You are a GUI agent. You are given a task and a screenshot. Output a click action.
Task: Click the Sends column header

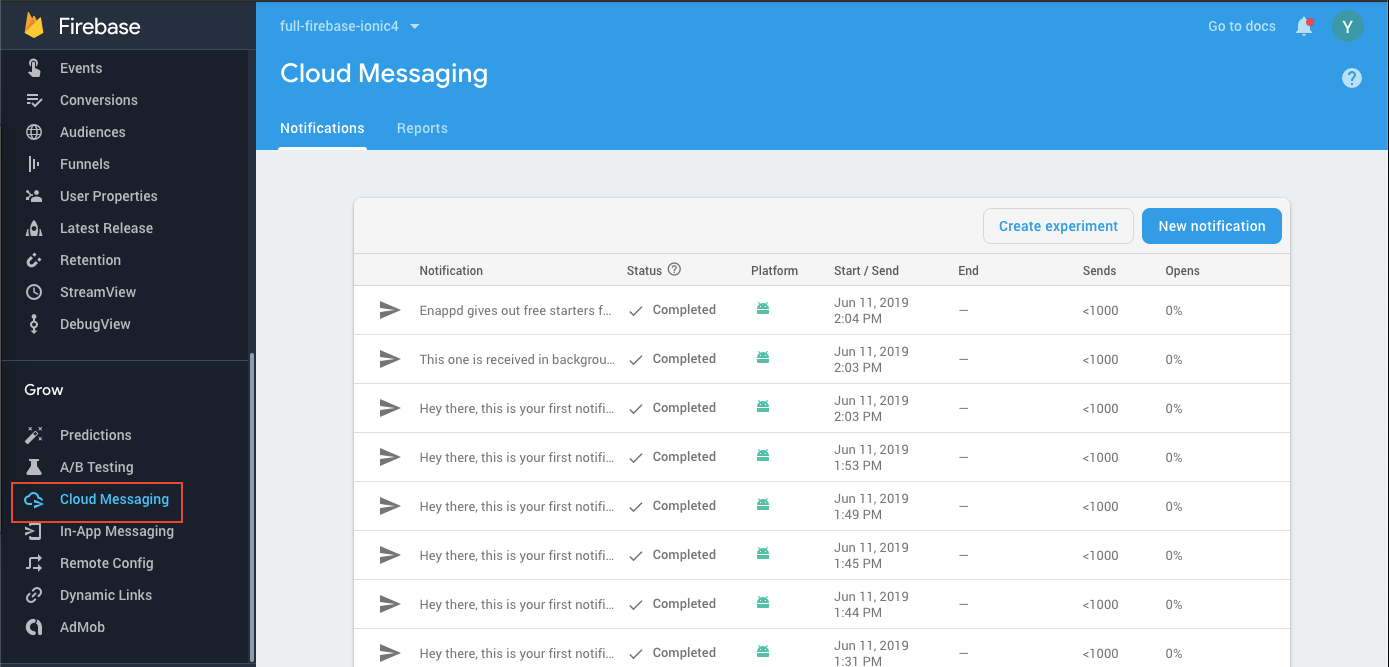click(x=1099, y=271)
